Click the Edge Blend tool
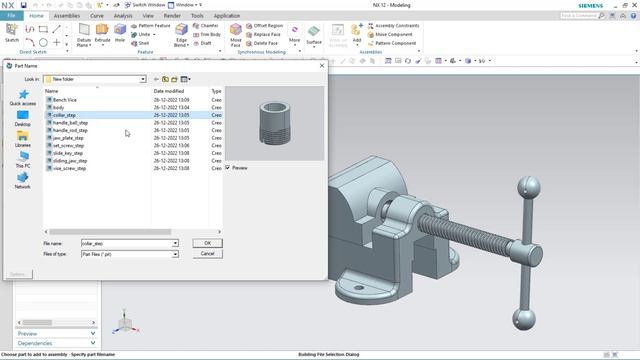640x360 pixels. 181,35
